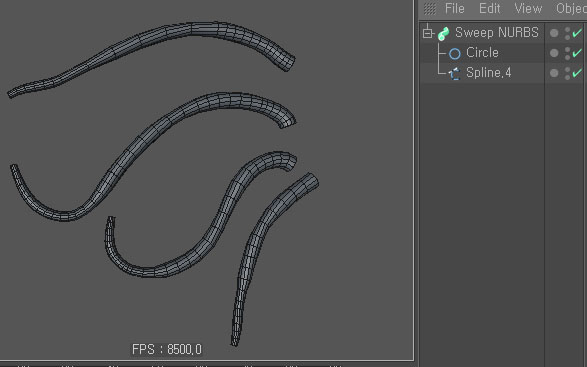Open the Edit menu in Object Manager
The height and width of the screenshot is (367, 587).
point(490,8)
